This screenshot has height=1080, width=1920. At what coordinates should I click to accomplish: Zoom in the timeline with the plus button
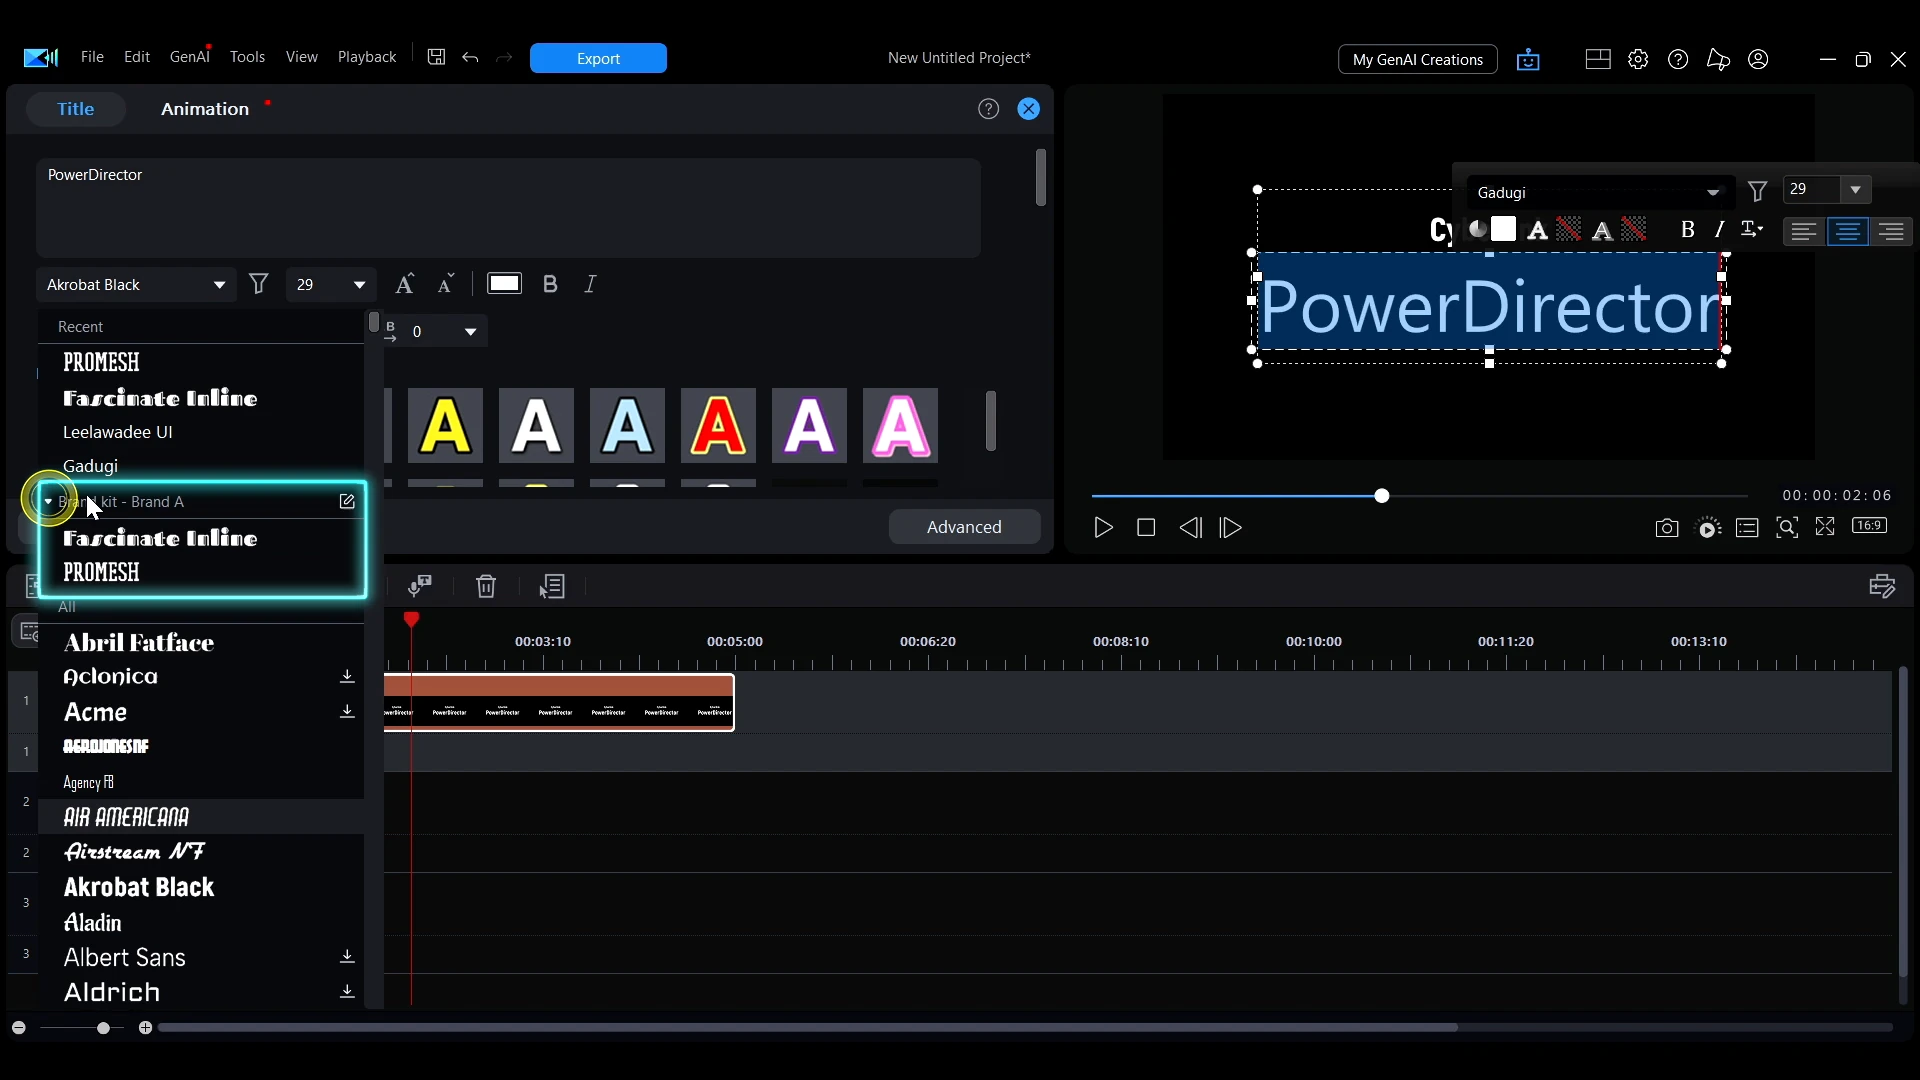coord(146,1028)
